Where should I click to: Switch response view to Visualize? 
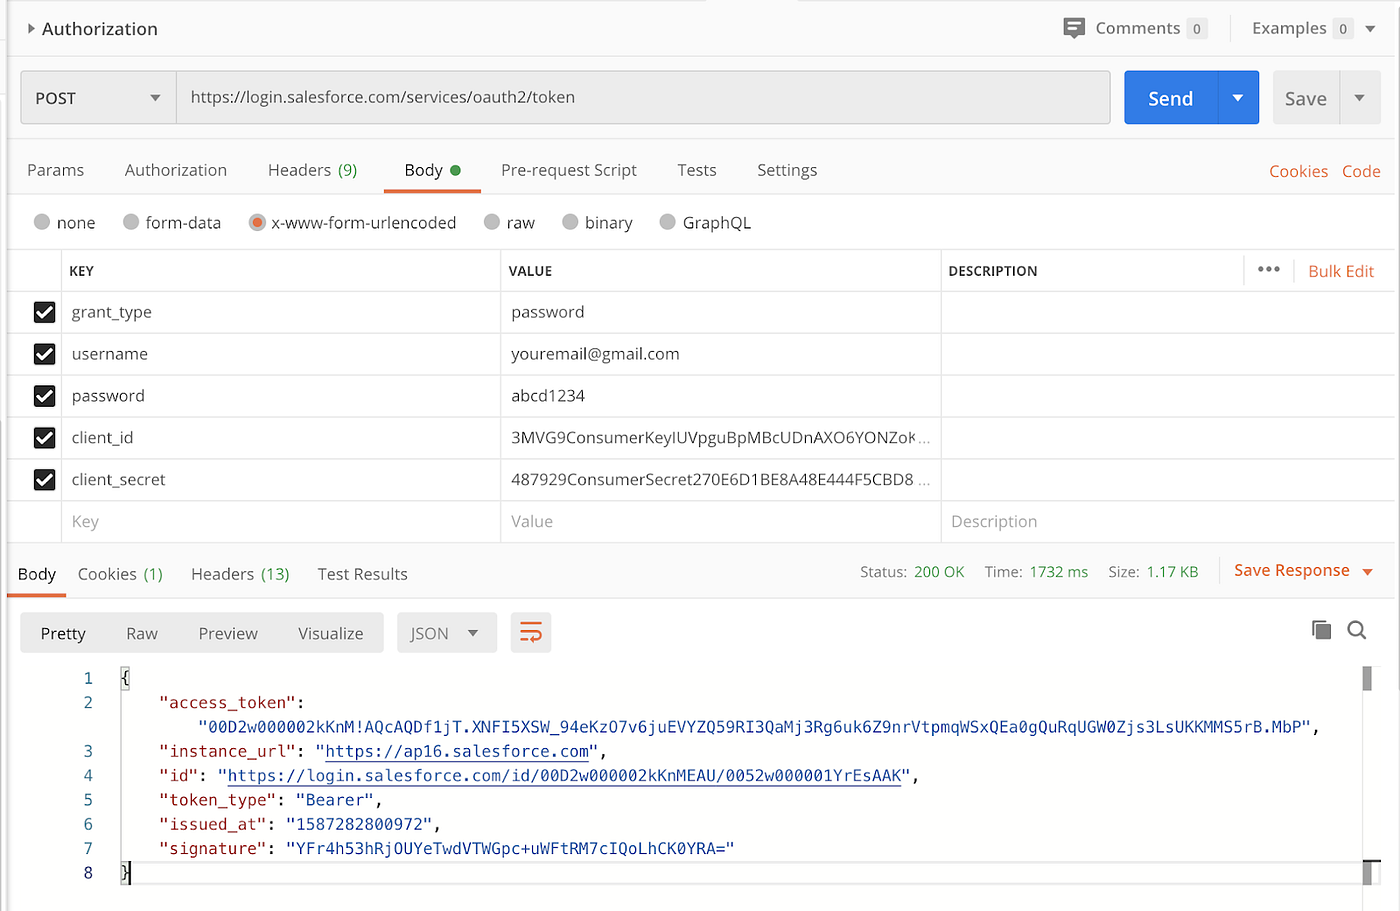coord(331,633)
